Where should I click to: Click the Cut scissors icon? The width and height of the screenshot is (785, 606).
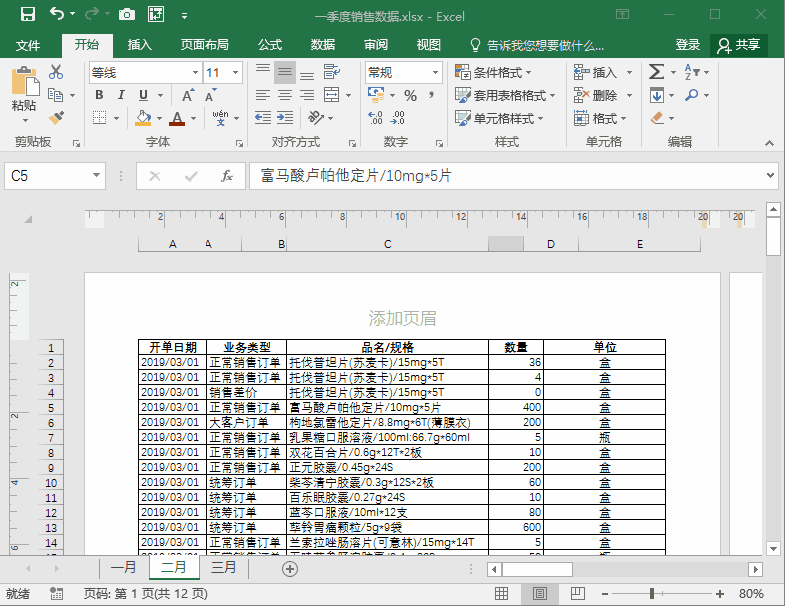coord(56,72)
